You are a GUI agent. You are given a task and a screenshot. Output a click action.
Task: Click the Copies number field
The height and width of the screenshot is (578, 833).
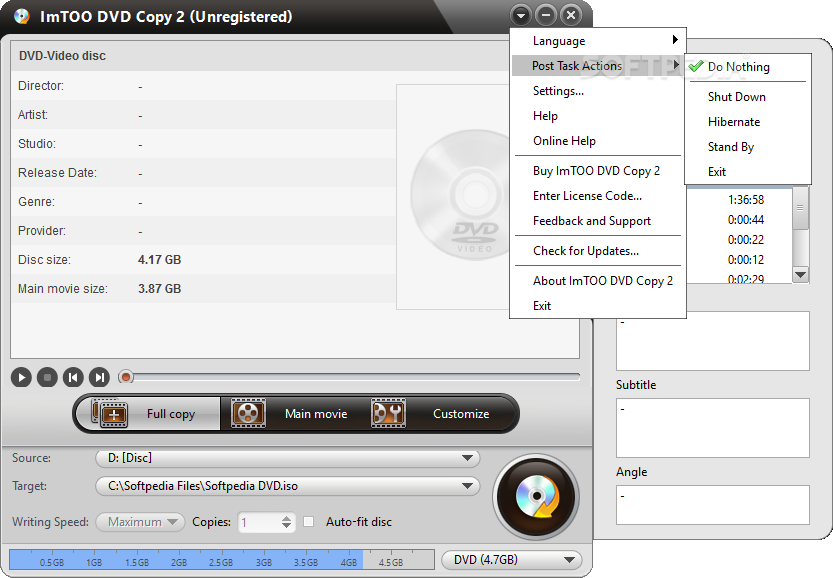[259, 522]
